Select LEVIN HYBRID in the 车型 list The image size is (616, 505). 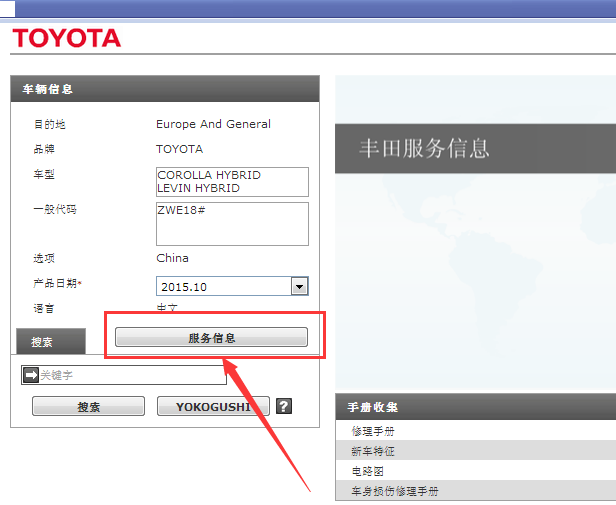click(198, 188)
